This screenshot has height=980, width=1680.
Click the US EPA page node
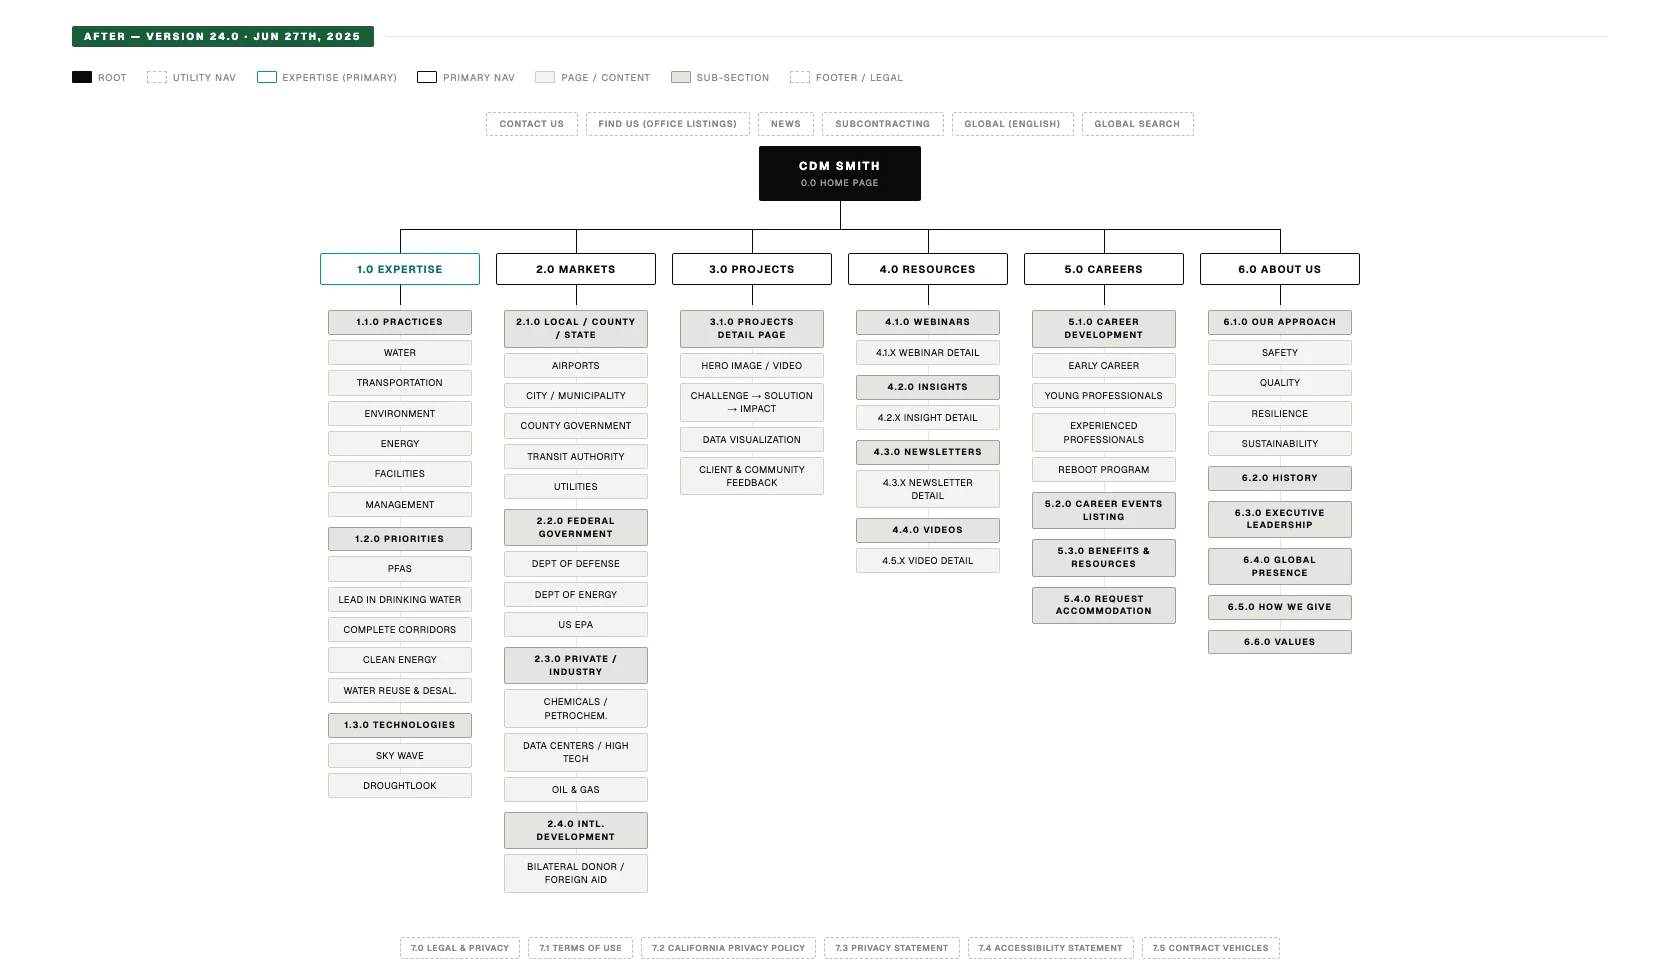576,625
